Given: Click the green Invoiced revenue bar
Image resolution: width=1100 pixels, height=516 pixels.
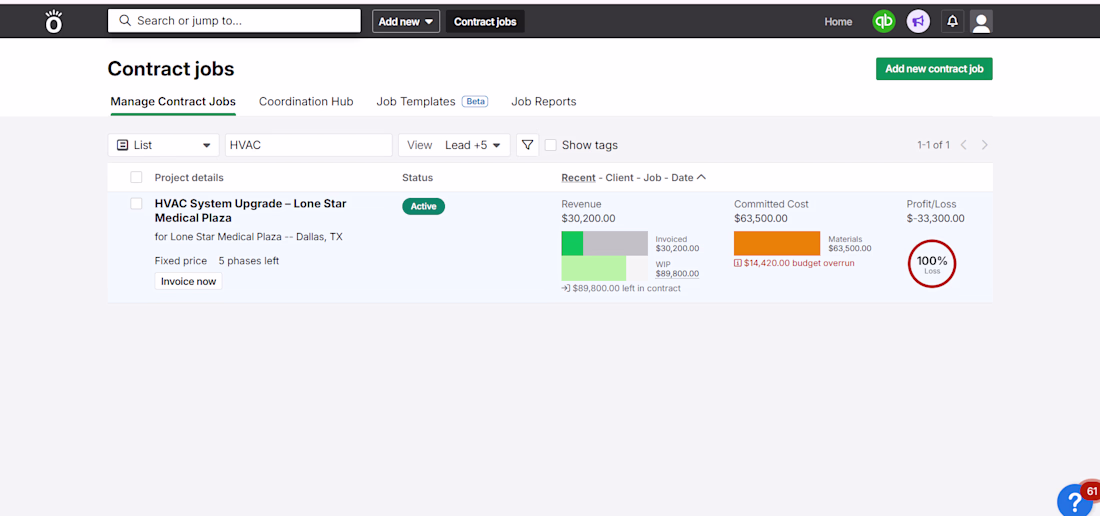Looking at the screenshot, I should pos(572,243).
